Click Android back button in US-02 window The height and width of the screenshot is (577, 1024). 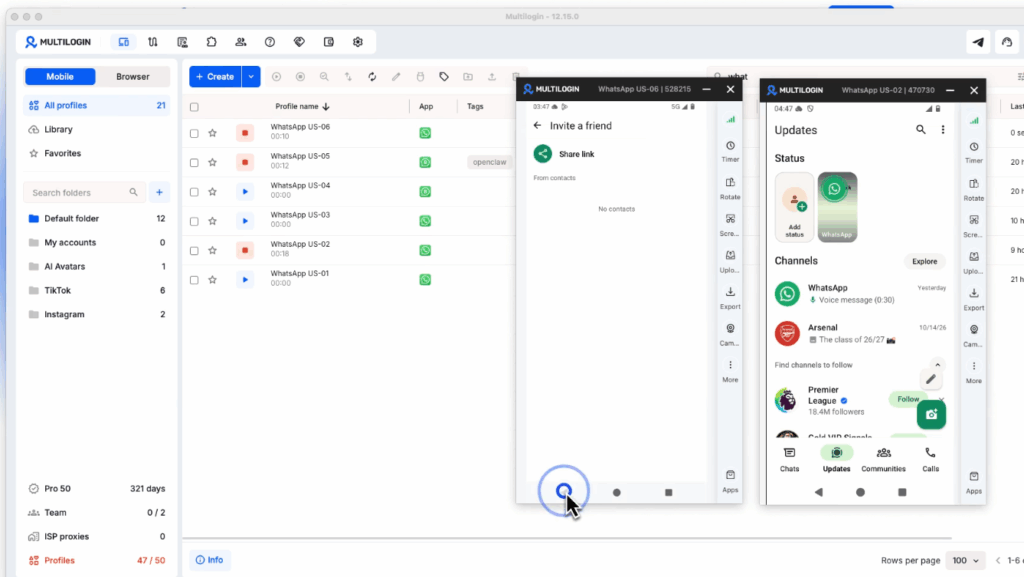click(818, 492)
